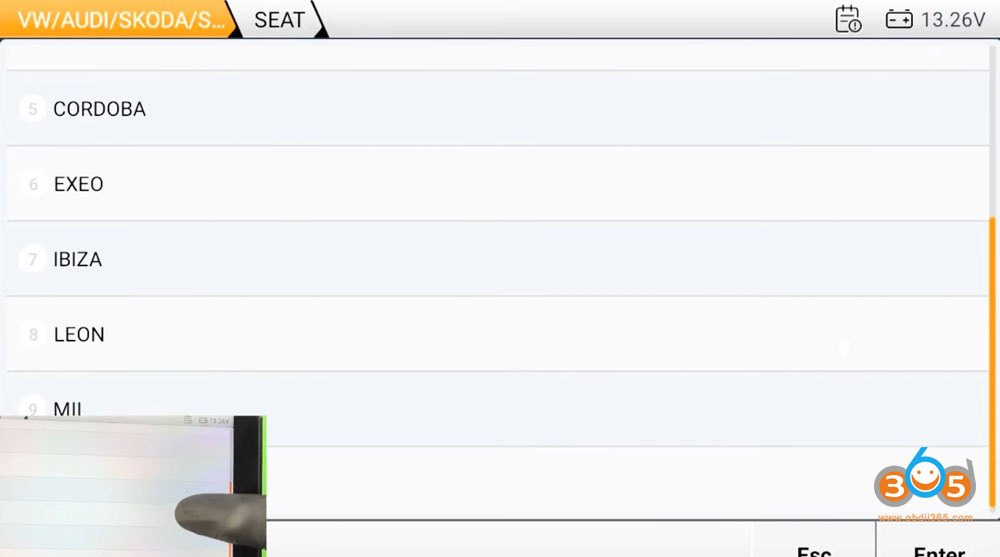Open the LEON model entry
Viewport: 1000px width, 557px height.
[x=79, y=334]
